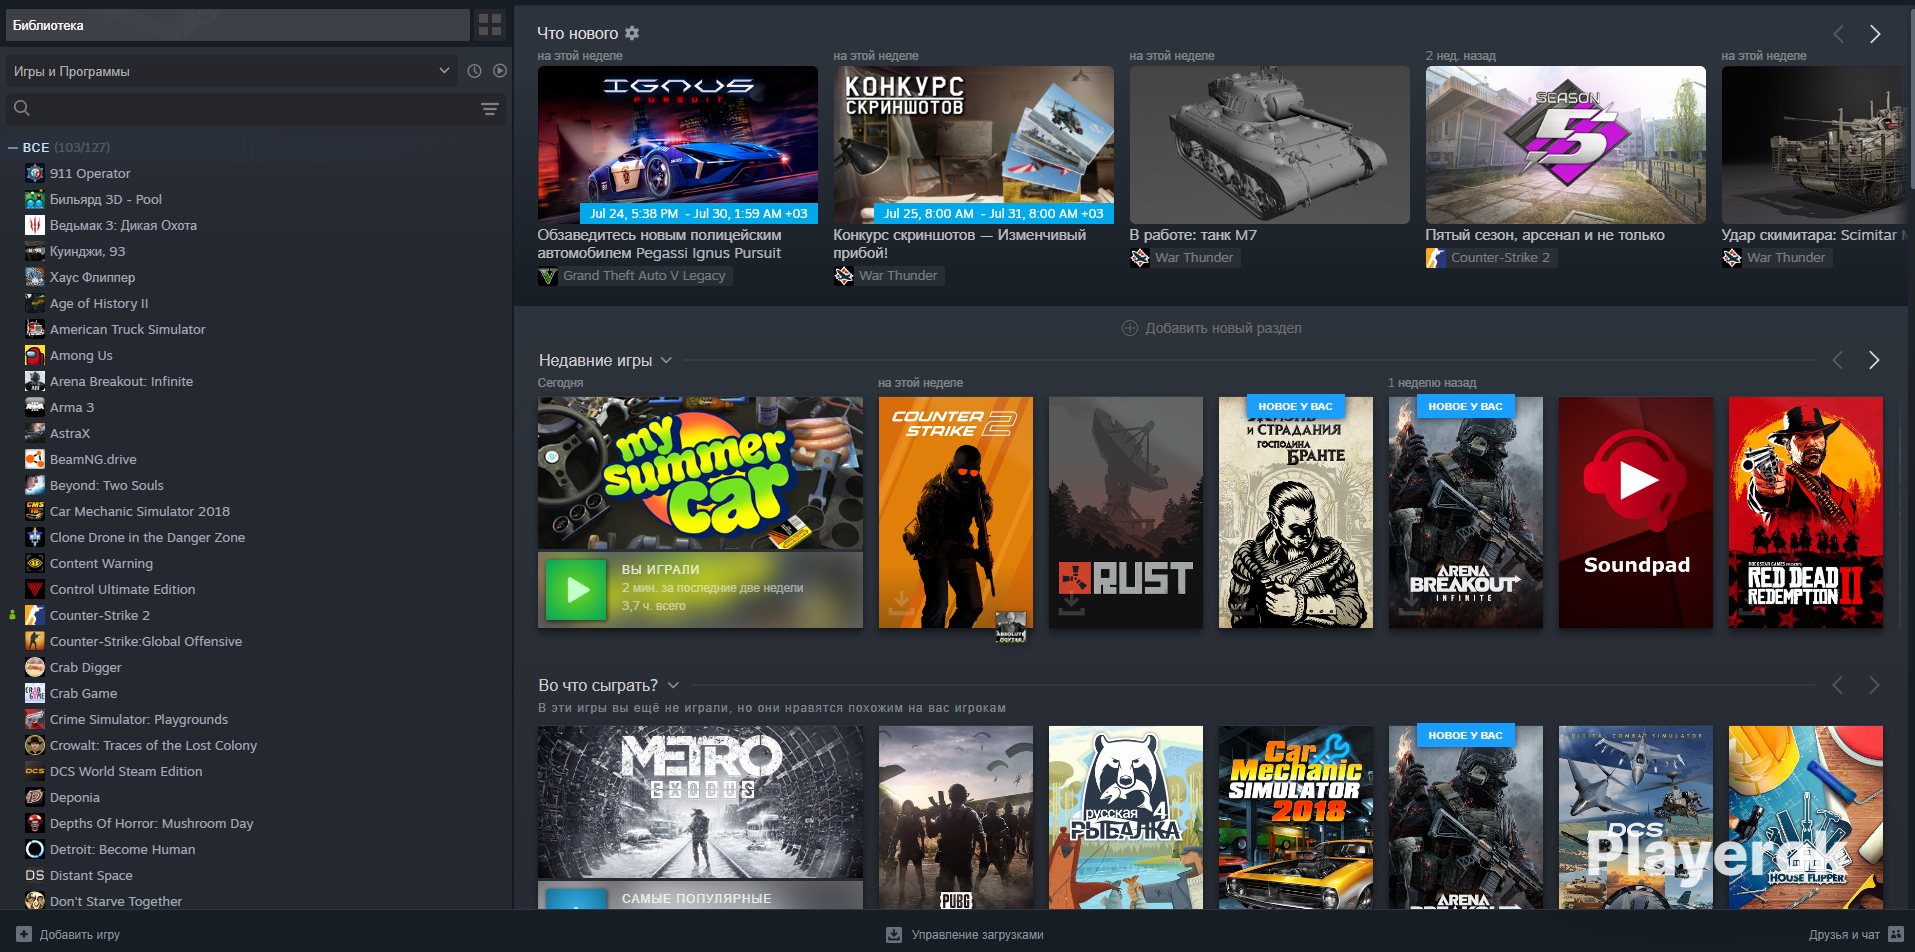Click Deponia icon in library list
The width and height of the screenshot is (1915, 952).
tap(35, 797)
